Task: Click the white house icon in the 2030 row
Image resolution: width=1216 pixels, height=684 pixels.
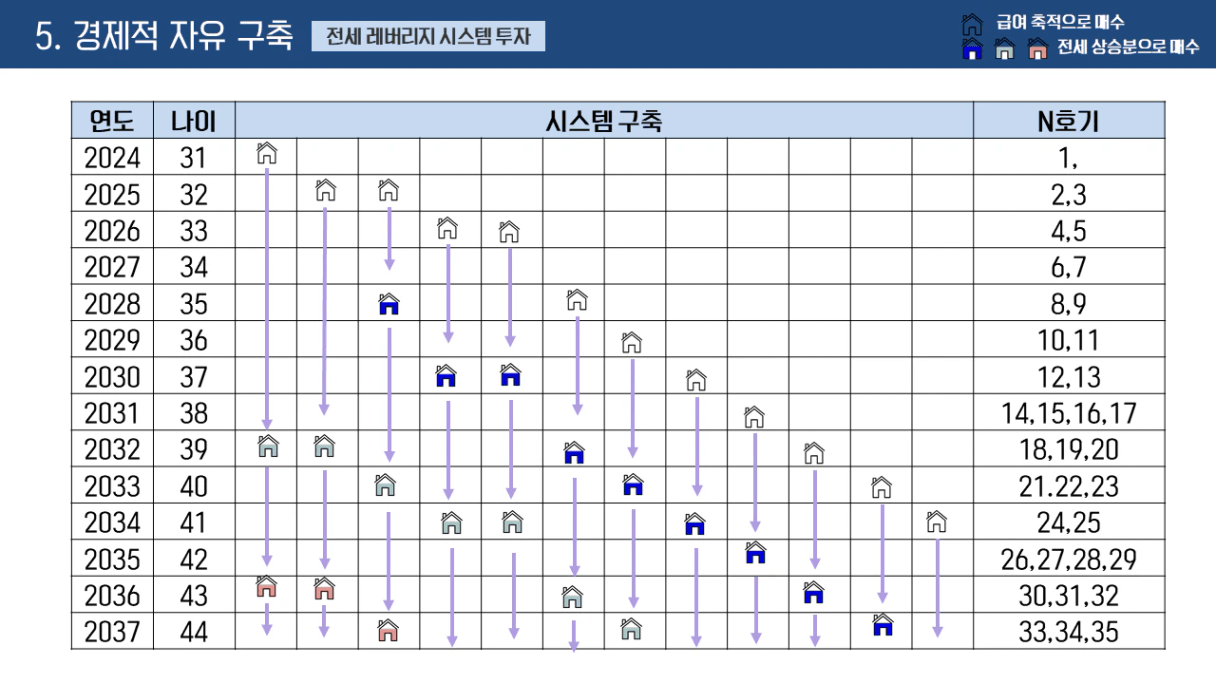Action: [696, 380]
